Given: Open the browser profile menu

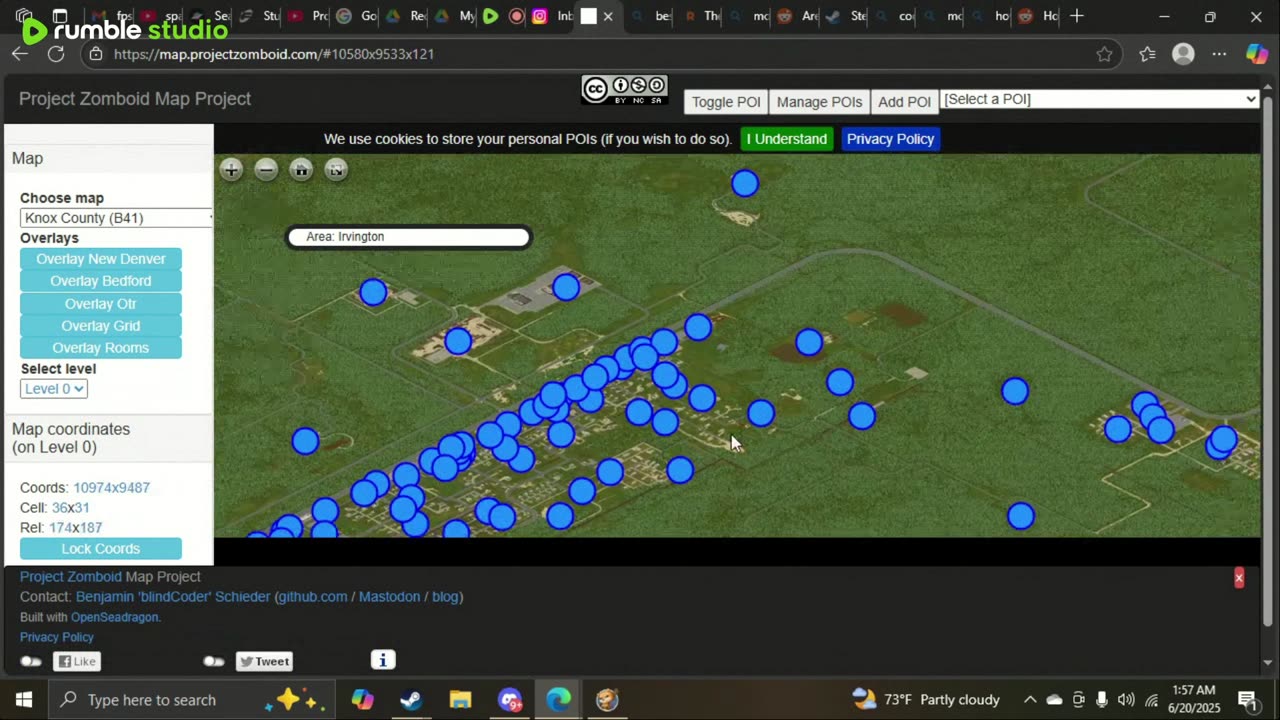Looking at the screenshot, I should (x=1183, y=54).
